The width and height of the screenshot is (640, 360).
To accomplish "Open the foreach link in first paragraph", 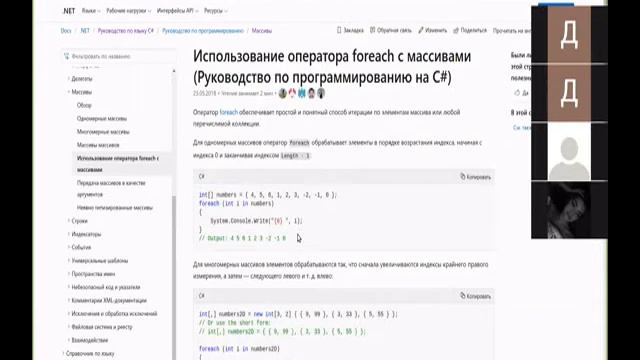I will pyautogui.click(x=229, y=112).
